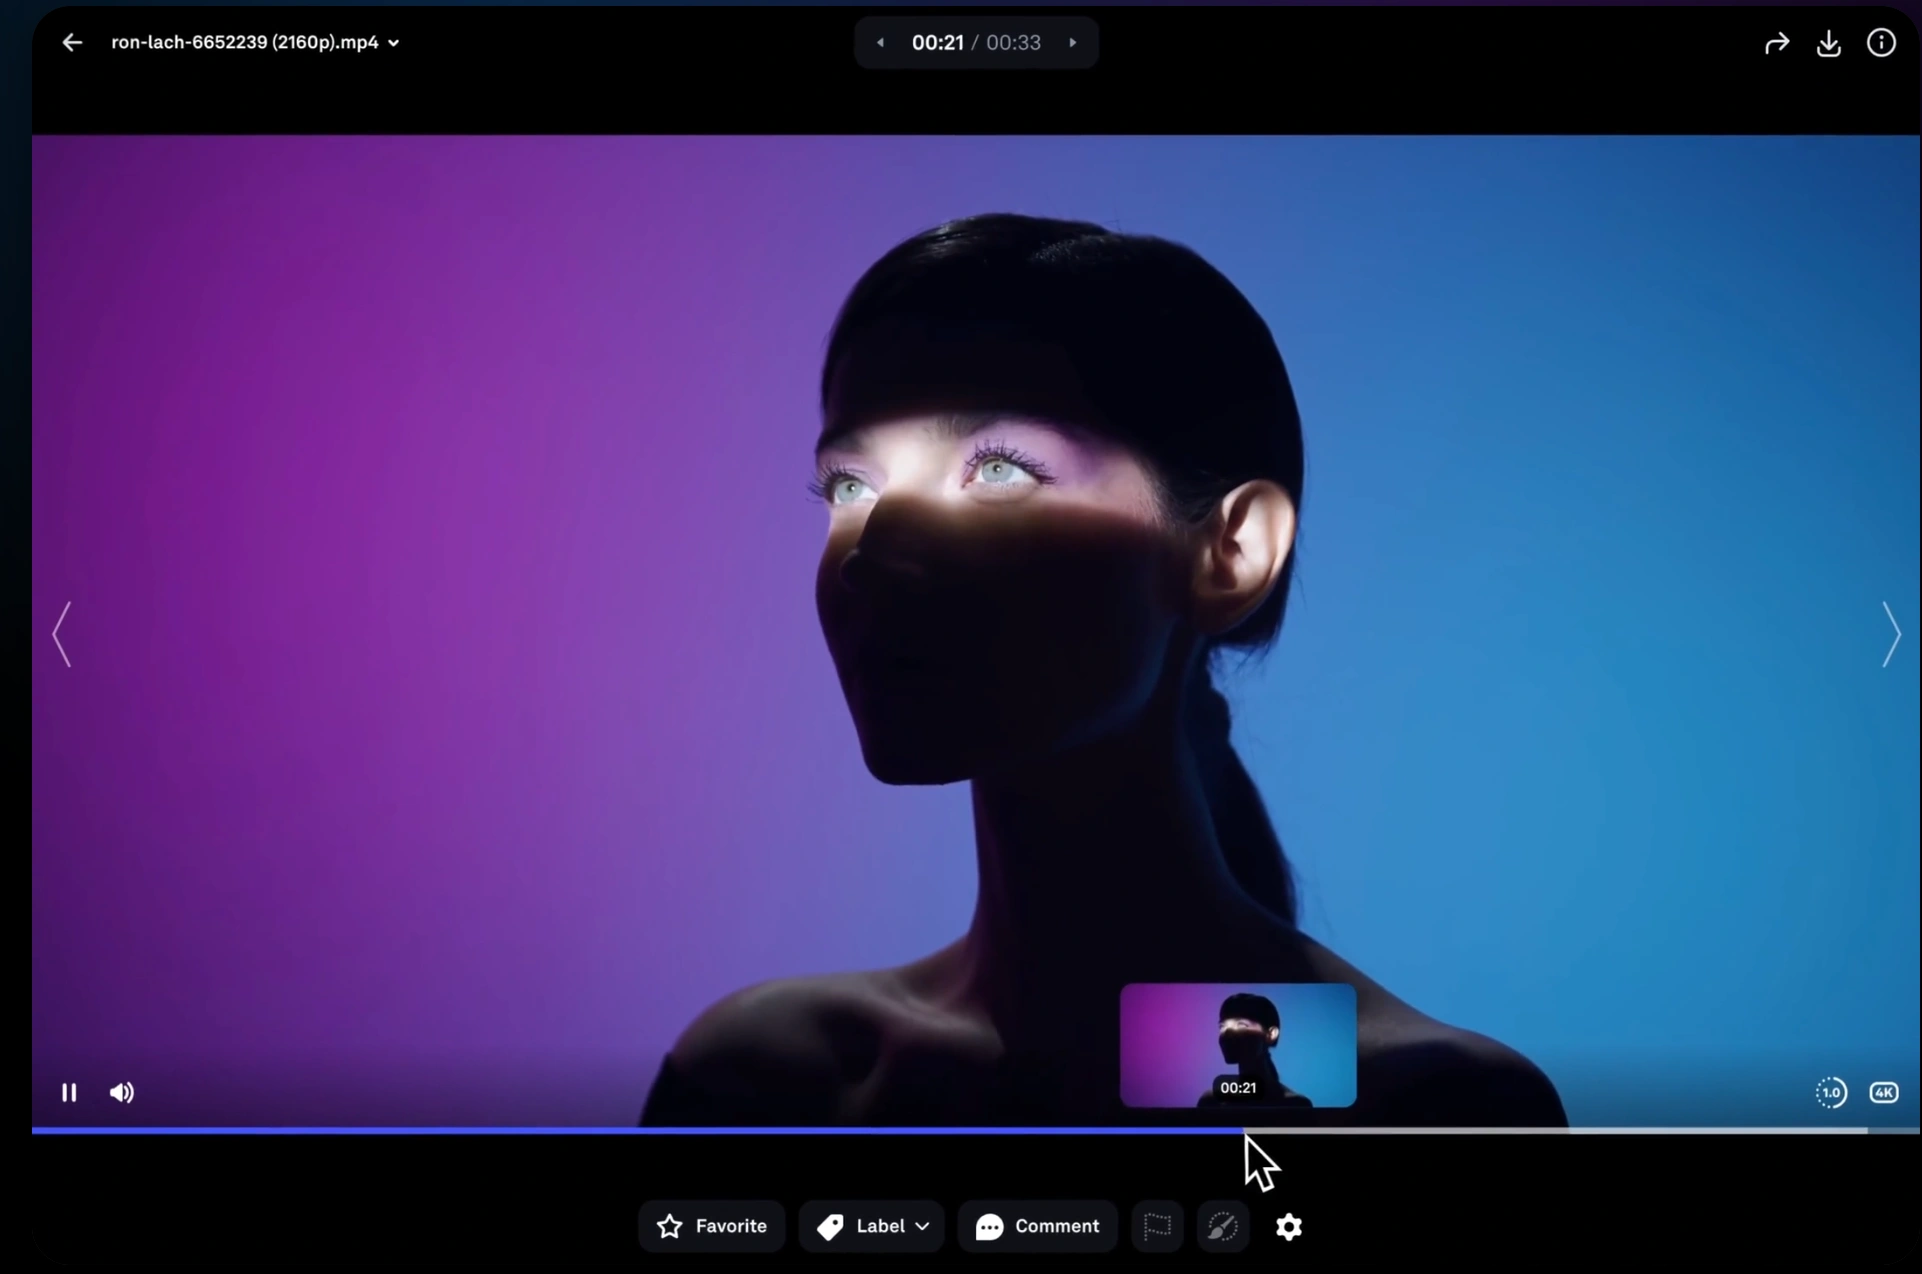Open the share options icon
Viewport: 1922px width, 1274px height.
click(x=1778, y=42)
